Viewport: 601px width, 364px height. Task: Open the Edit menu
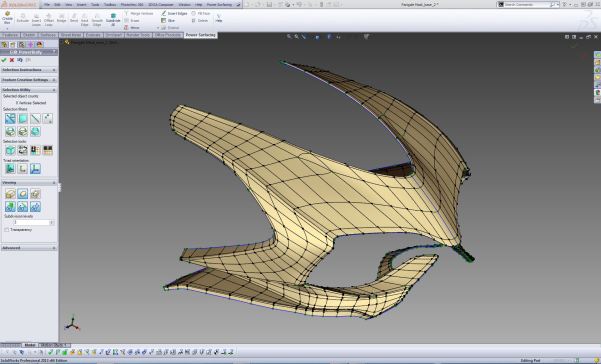[x=57, y=5]
